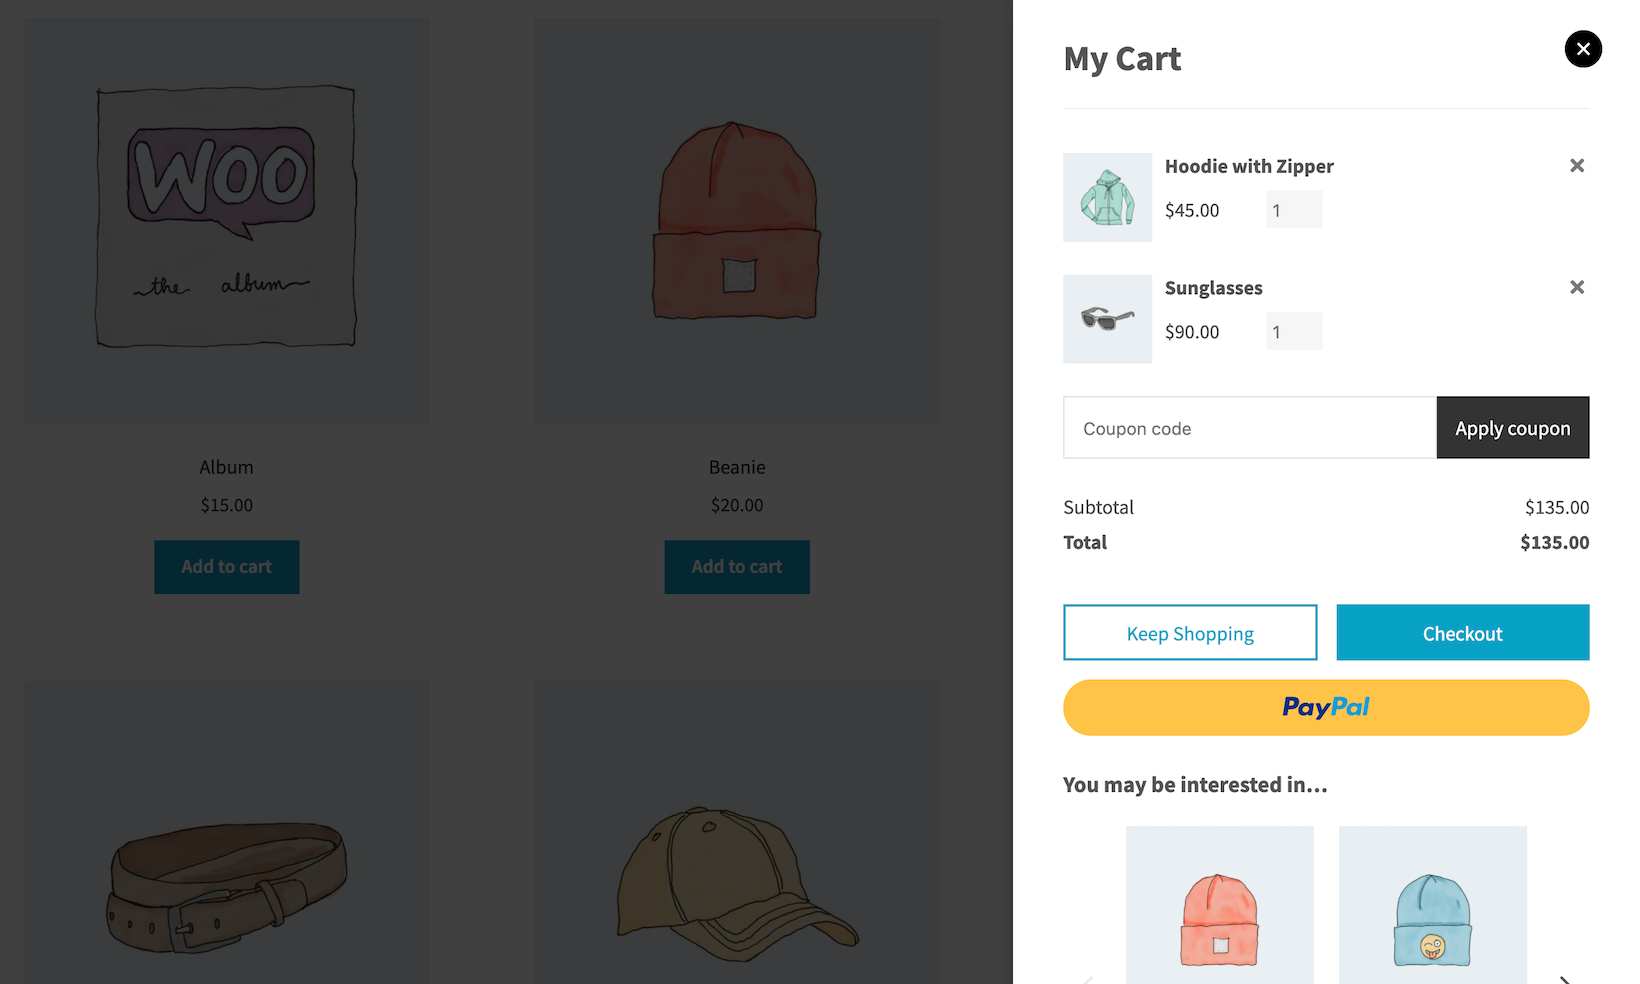Apply the coupon code
The height and width of the screenshot is (984, 1640).
tap(1513, 428)
